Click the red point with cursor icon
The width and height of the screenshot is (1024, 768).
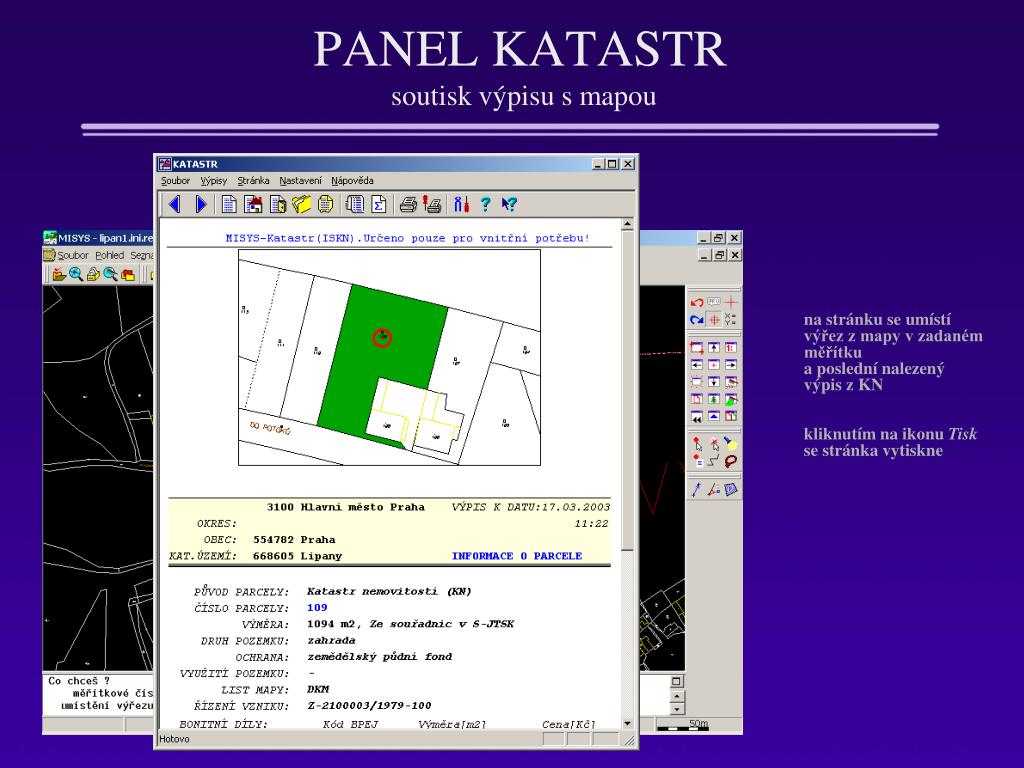(697, 444)
